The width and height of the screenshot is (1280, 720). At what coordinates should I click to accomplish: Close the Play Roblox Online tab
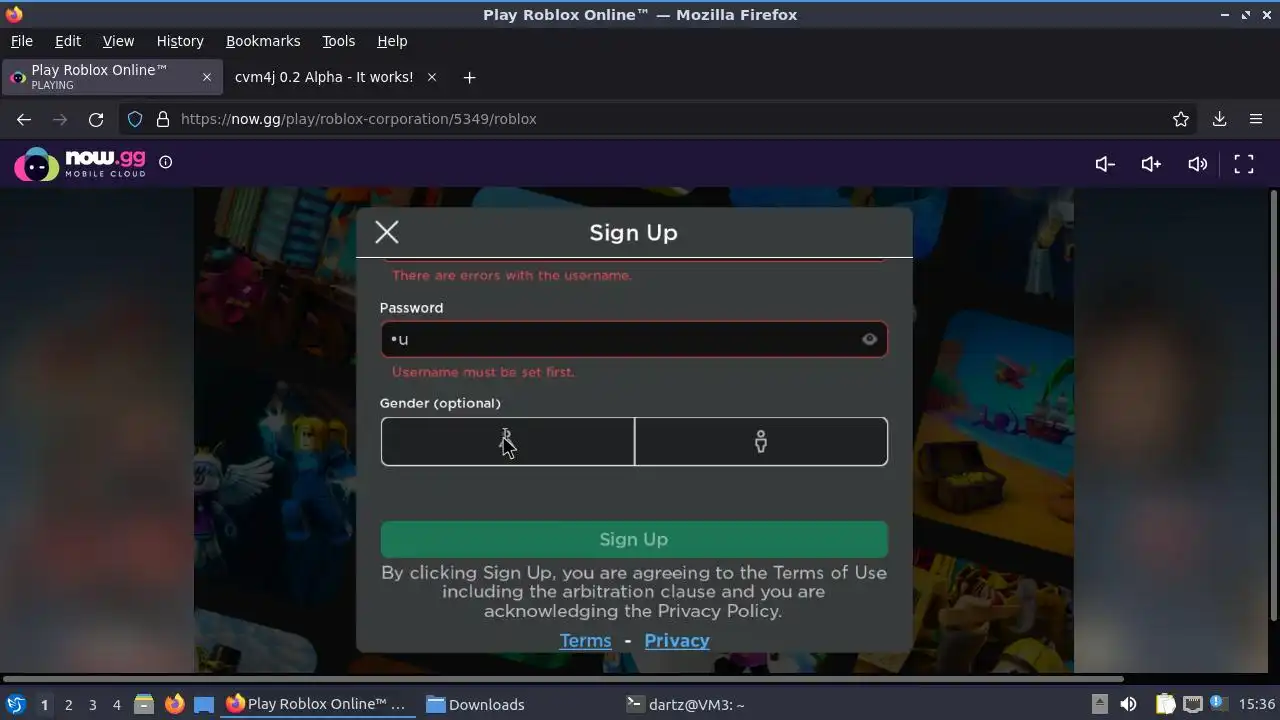[207, 77]
